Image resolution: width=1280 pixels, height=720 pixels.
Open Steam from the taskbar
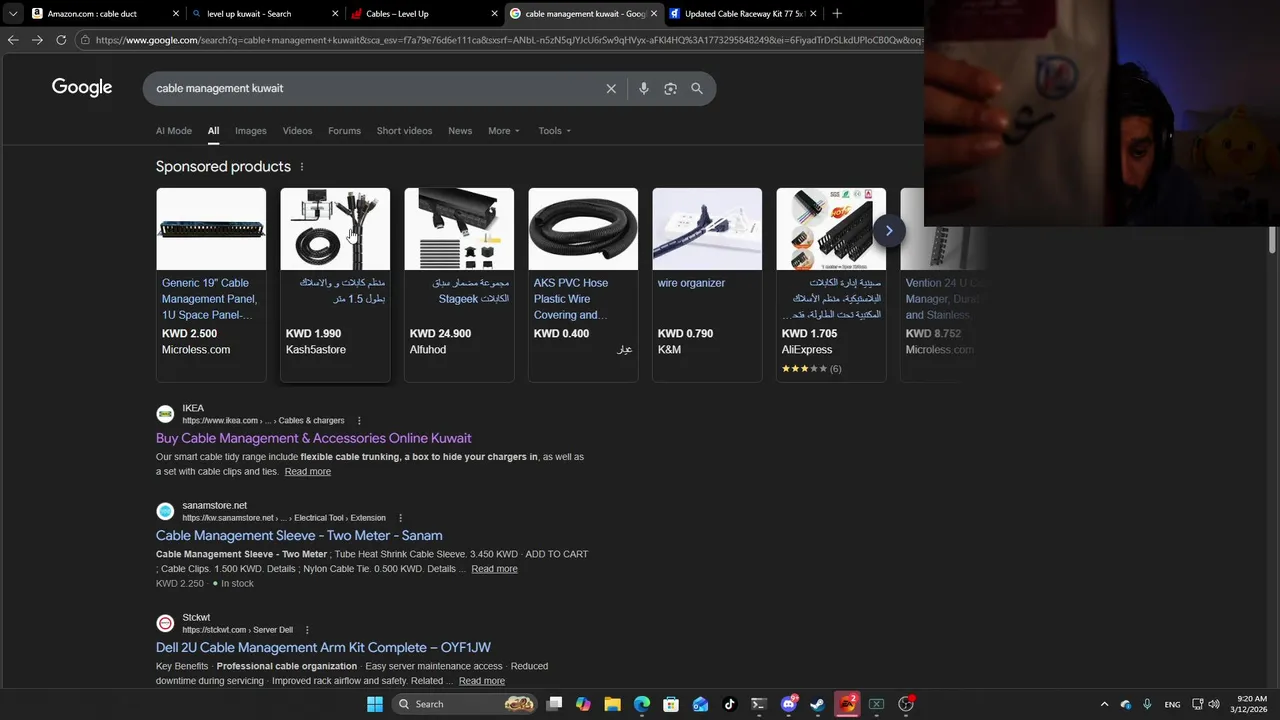pyautogui.click(x=817, y=704)
